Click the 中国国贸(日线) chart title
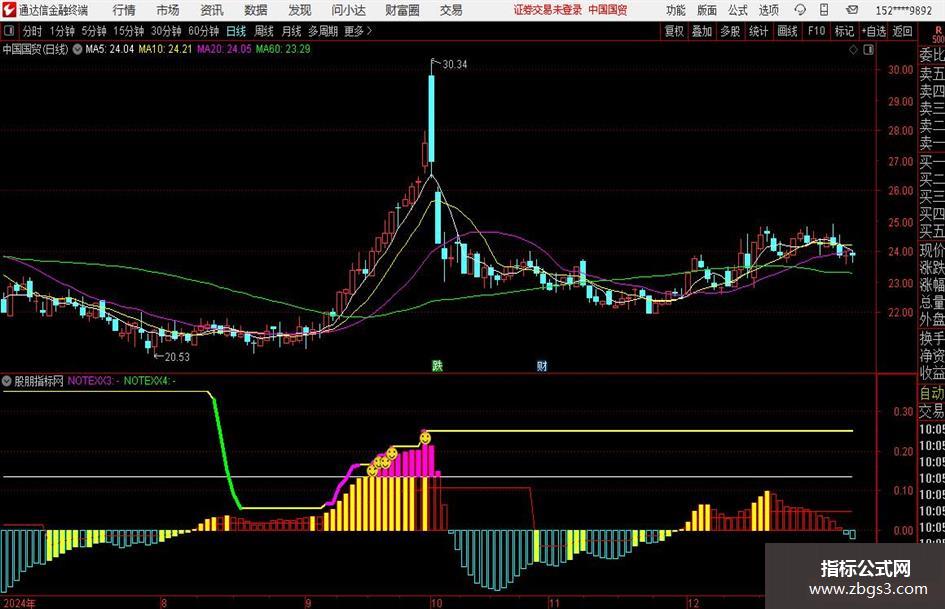Viewport: 945px width, 609px height. pos(36,49)
